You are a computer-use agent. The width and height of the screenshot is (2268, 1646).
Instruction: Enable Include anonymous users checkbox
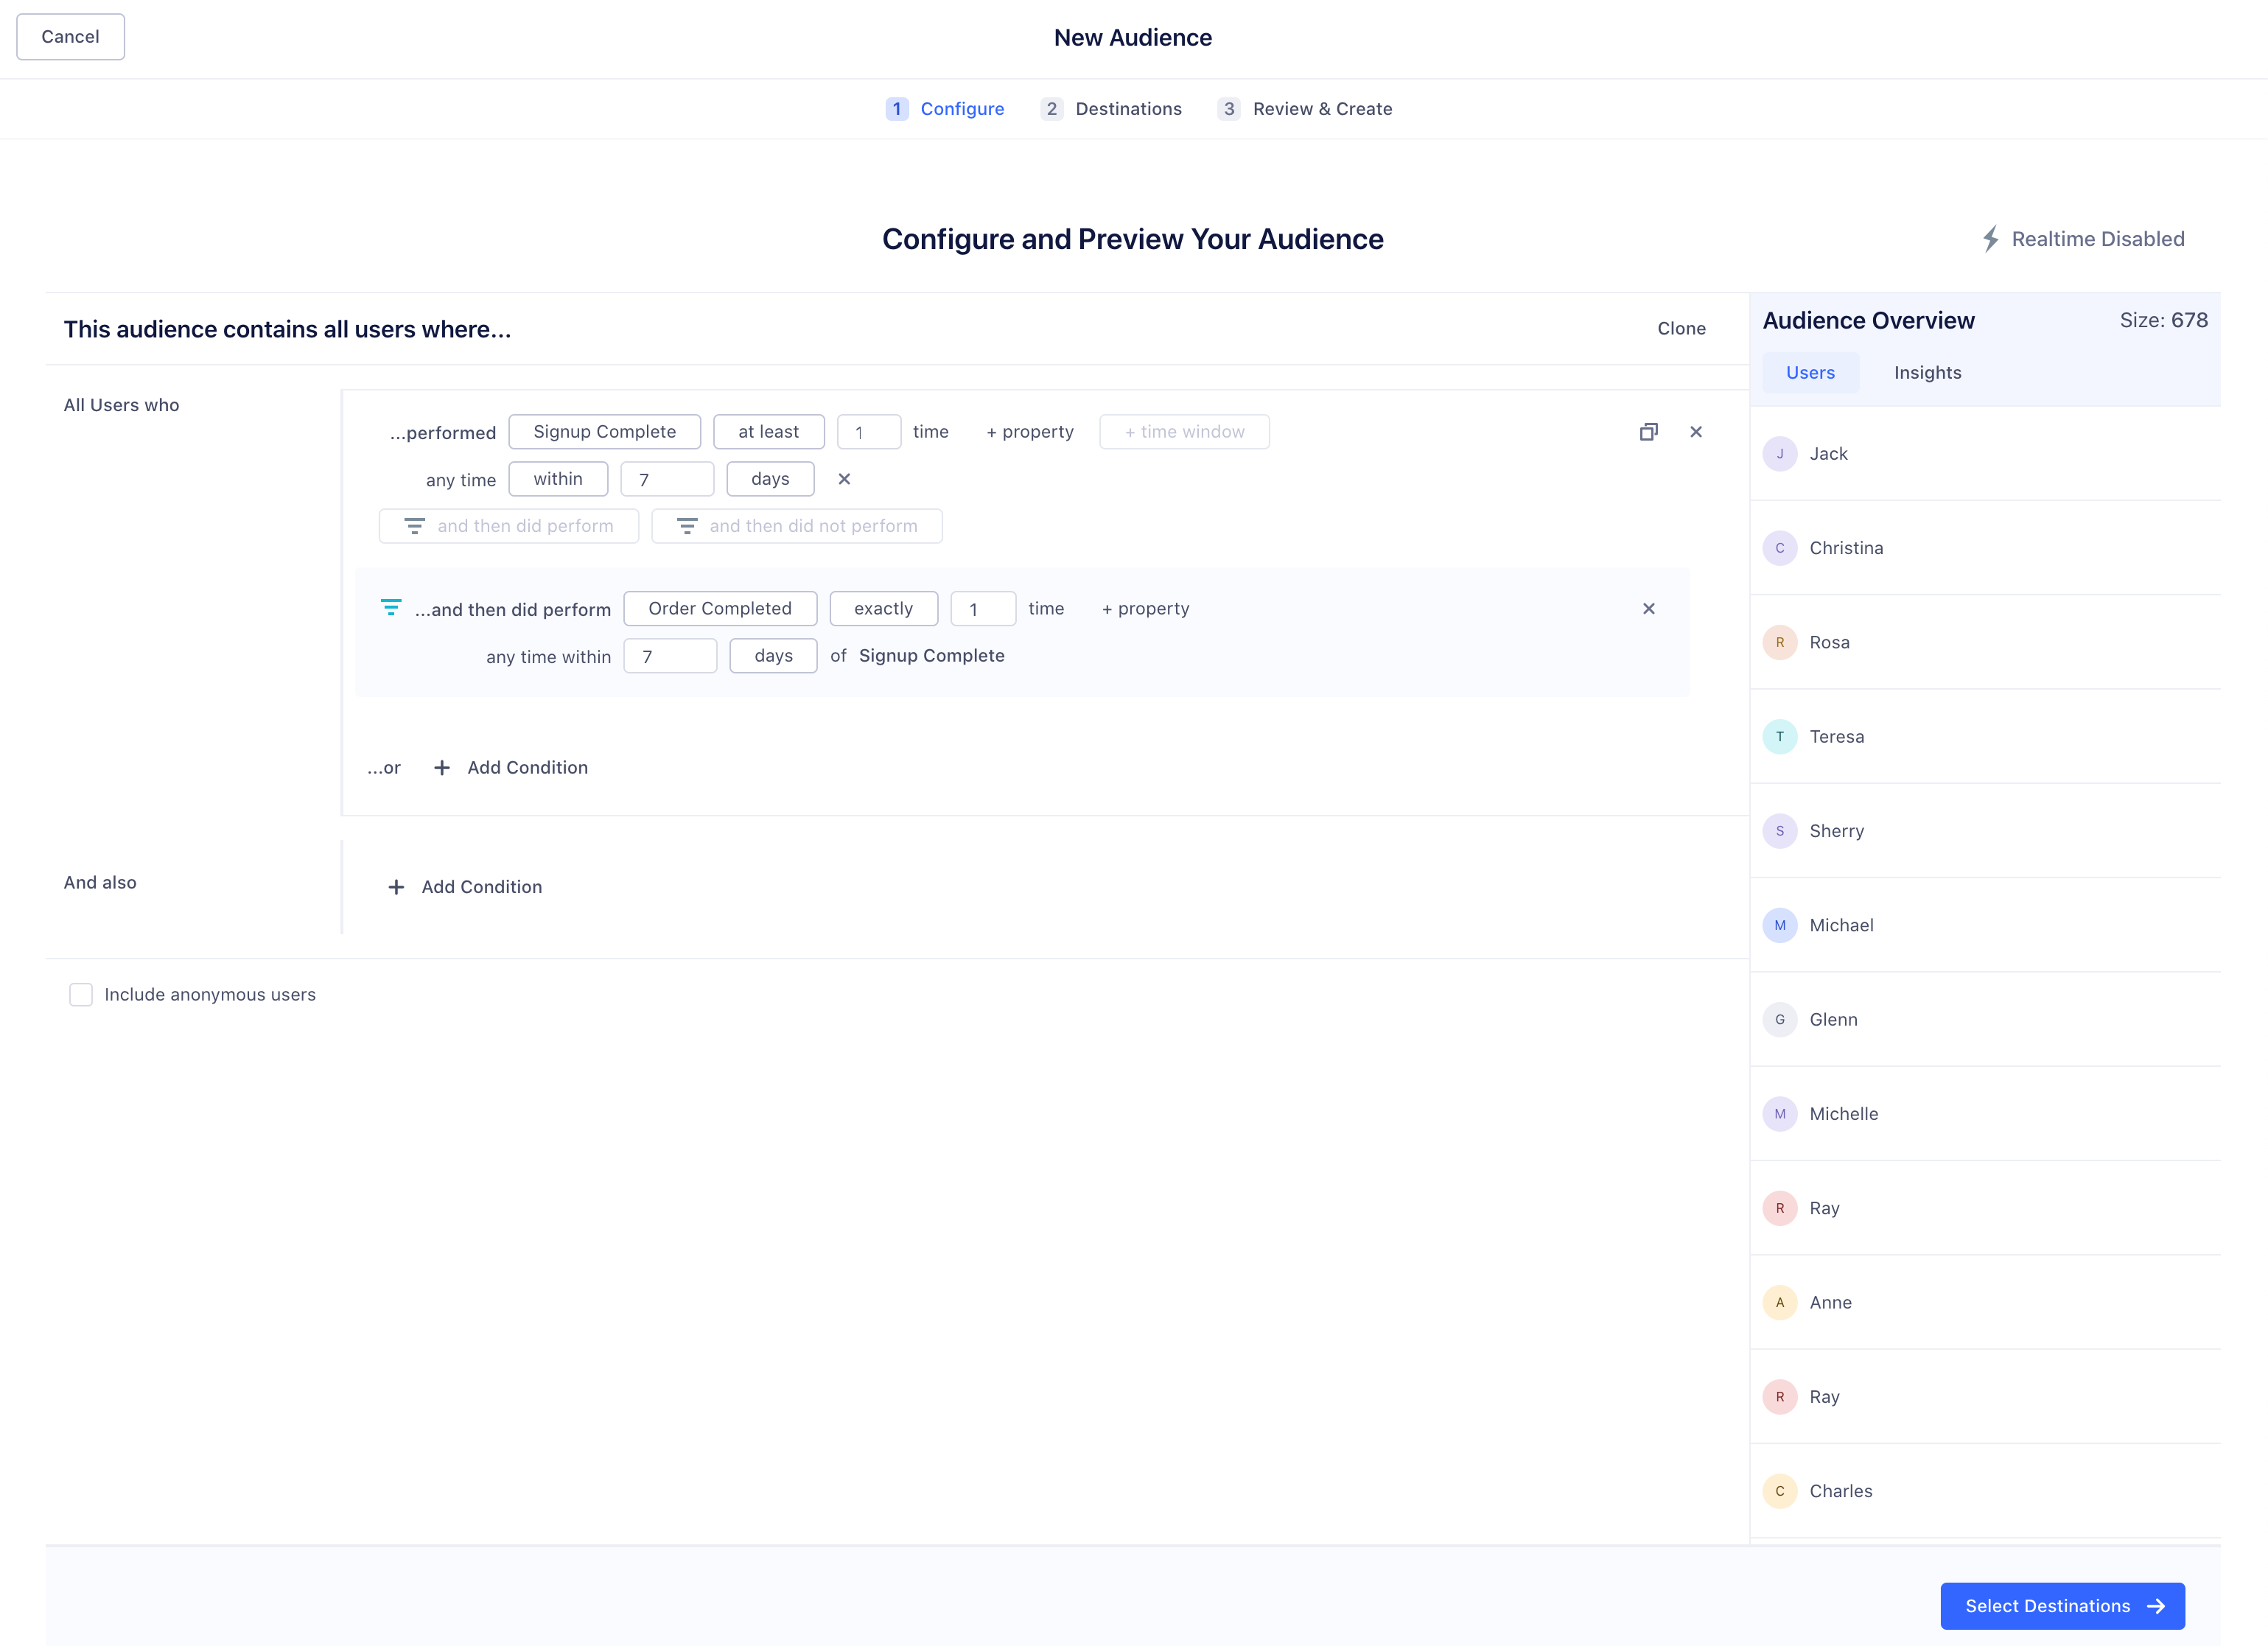pos(81,995)
